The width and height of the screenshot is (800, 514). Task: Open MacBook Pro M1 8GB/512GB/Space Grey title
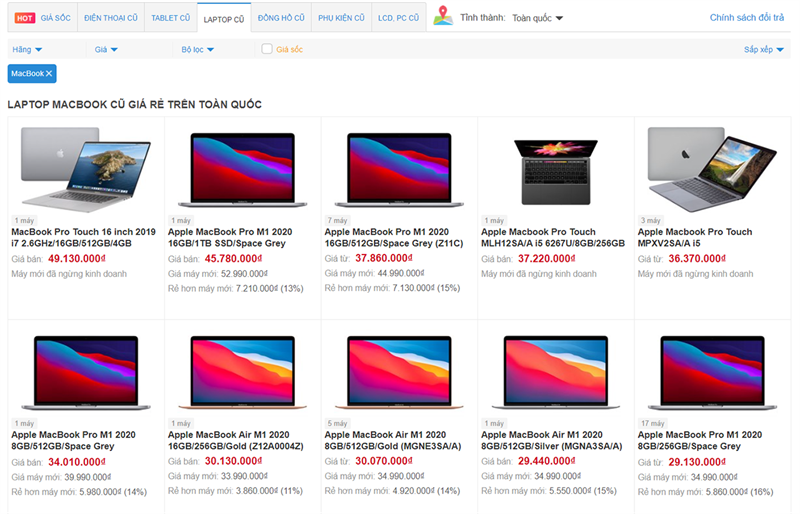73,440
